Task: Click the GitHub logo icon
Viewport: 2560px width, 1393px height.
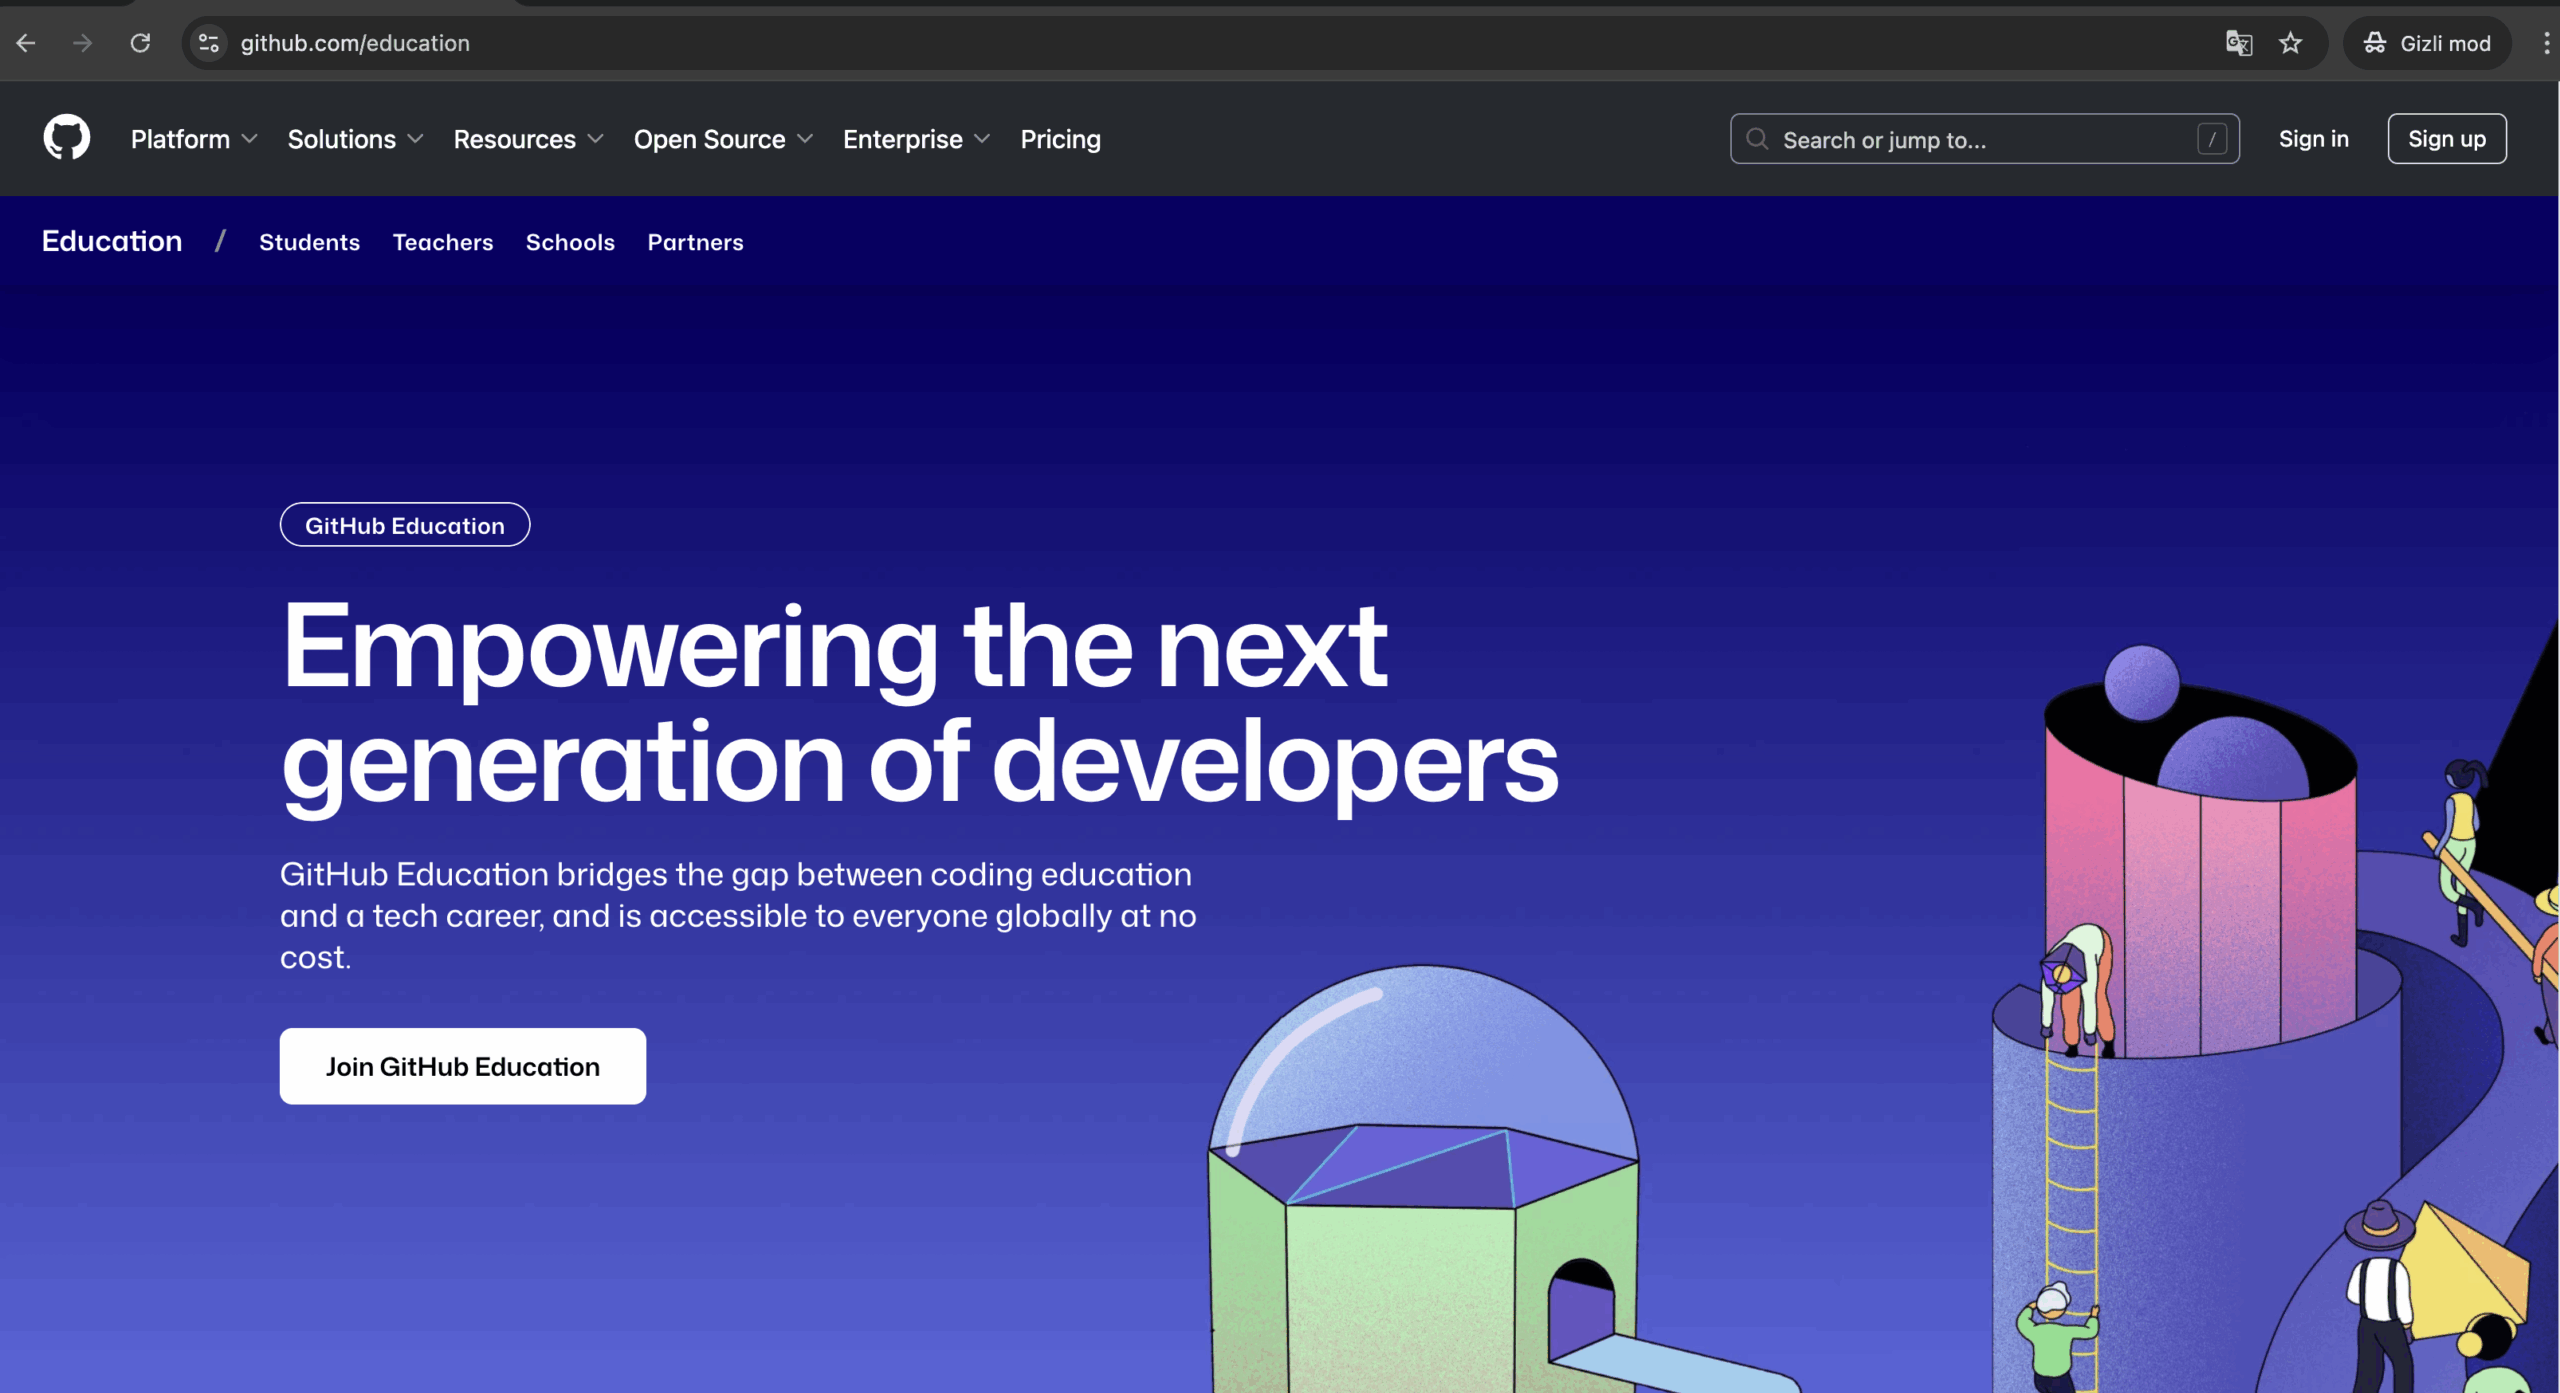Action: coord(66,138)
